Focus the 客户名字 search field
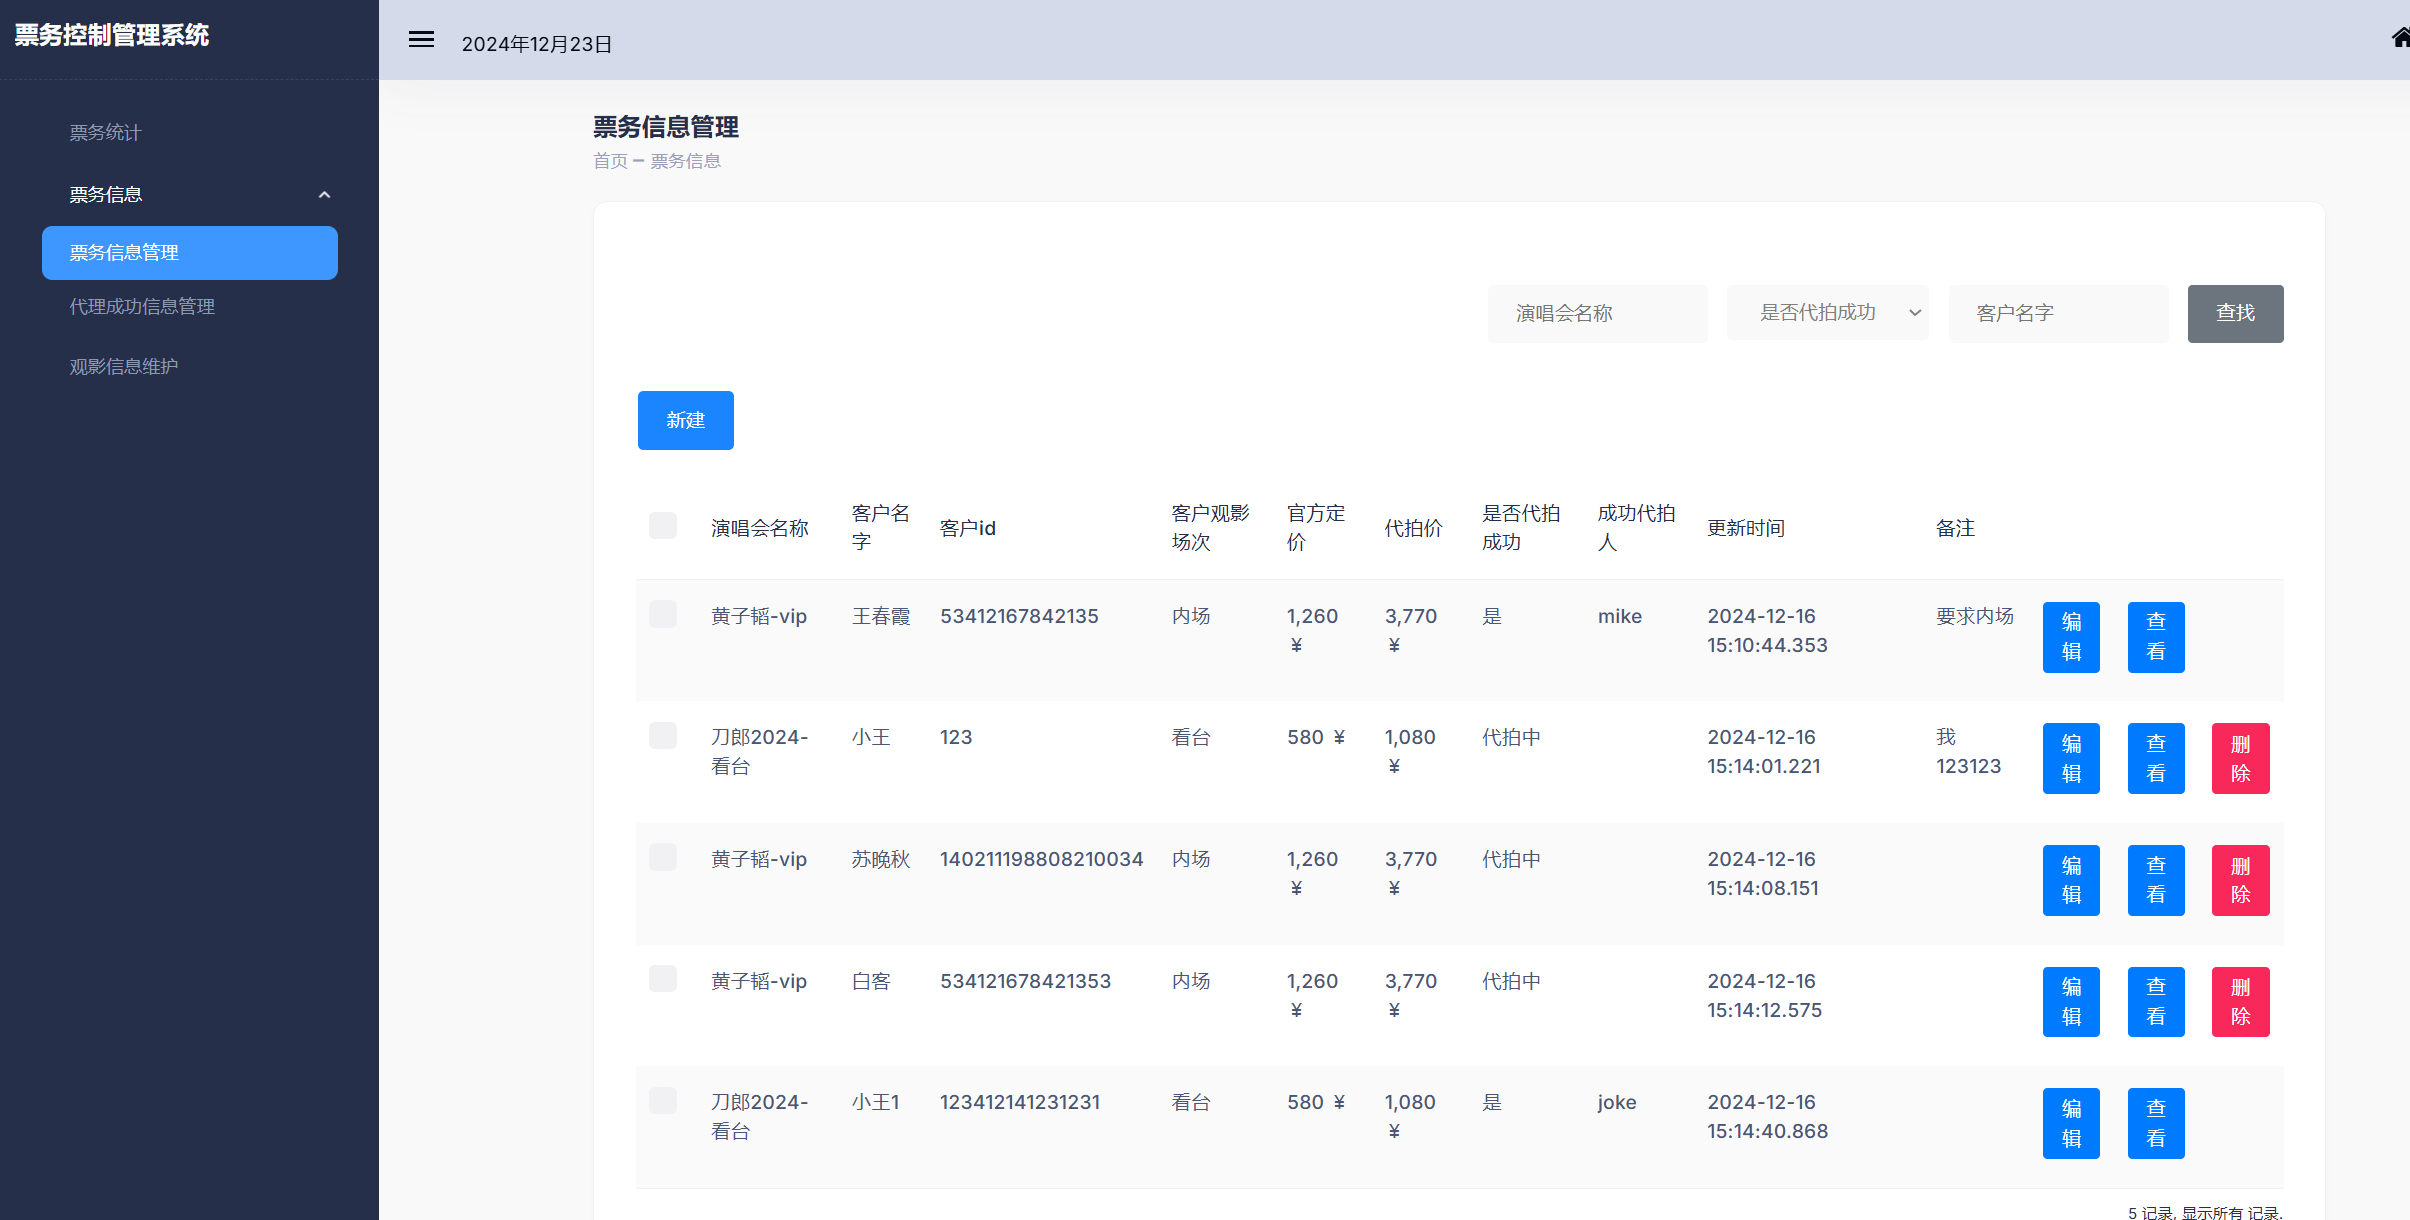Image resolution: width=2410 pixels, height=1220 pixels. 2058,314
